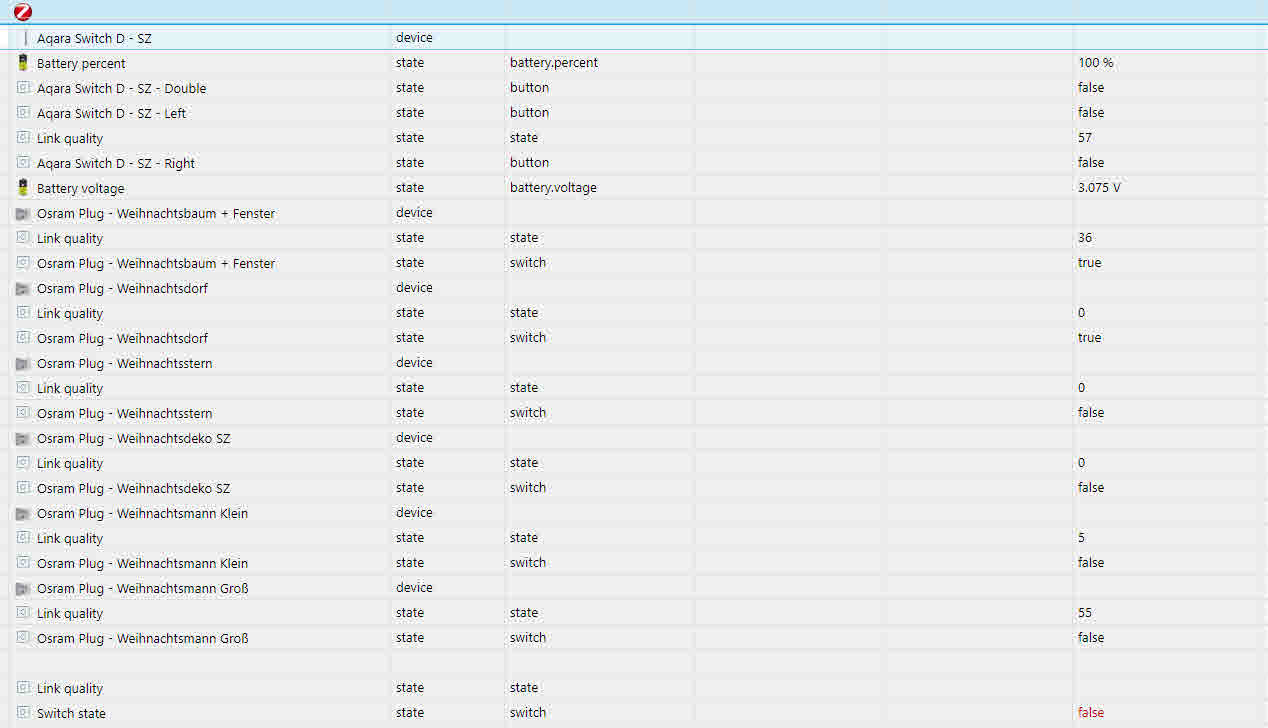Click the Link quality icon in the 36 row
Image resolution: width=1268 pixels, height=728 pixels.
[x=24, y=238]
